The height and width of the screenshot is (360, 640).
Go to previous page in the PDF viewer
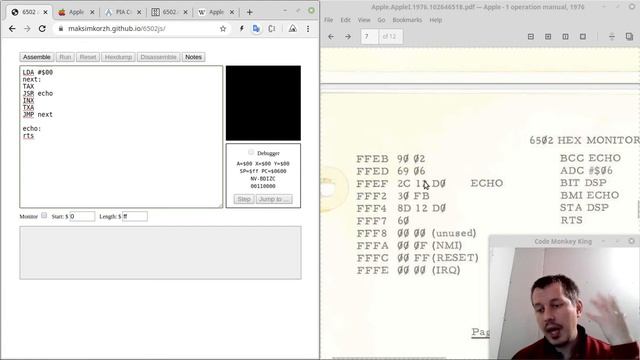tap(331, 37)
